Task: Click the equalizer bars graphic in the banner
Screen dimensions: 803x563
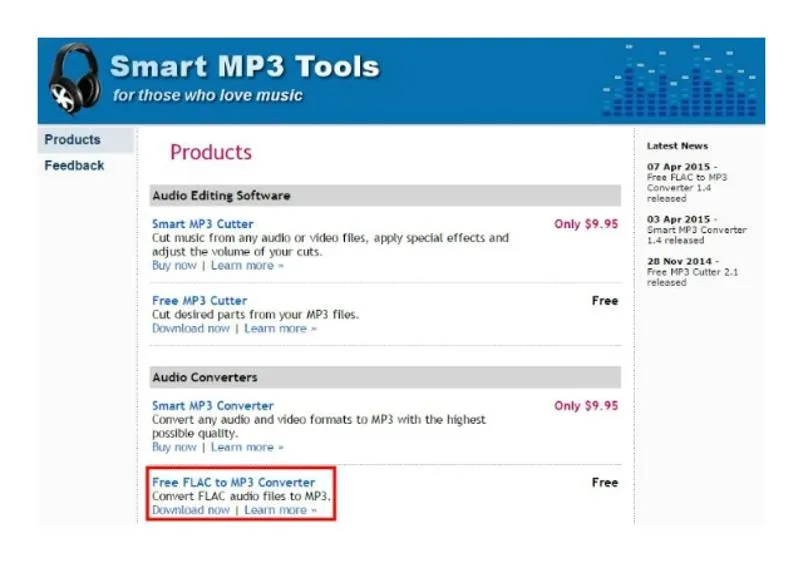Action: [680, 80]
